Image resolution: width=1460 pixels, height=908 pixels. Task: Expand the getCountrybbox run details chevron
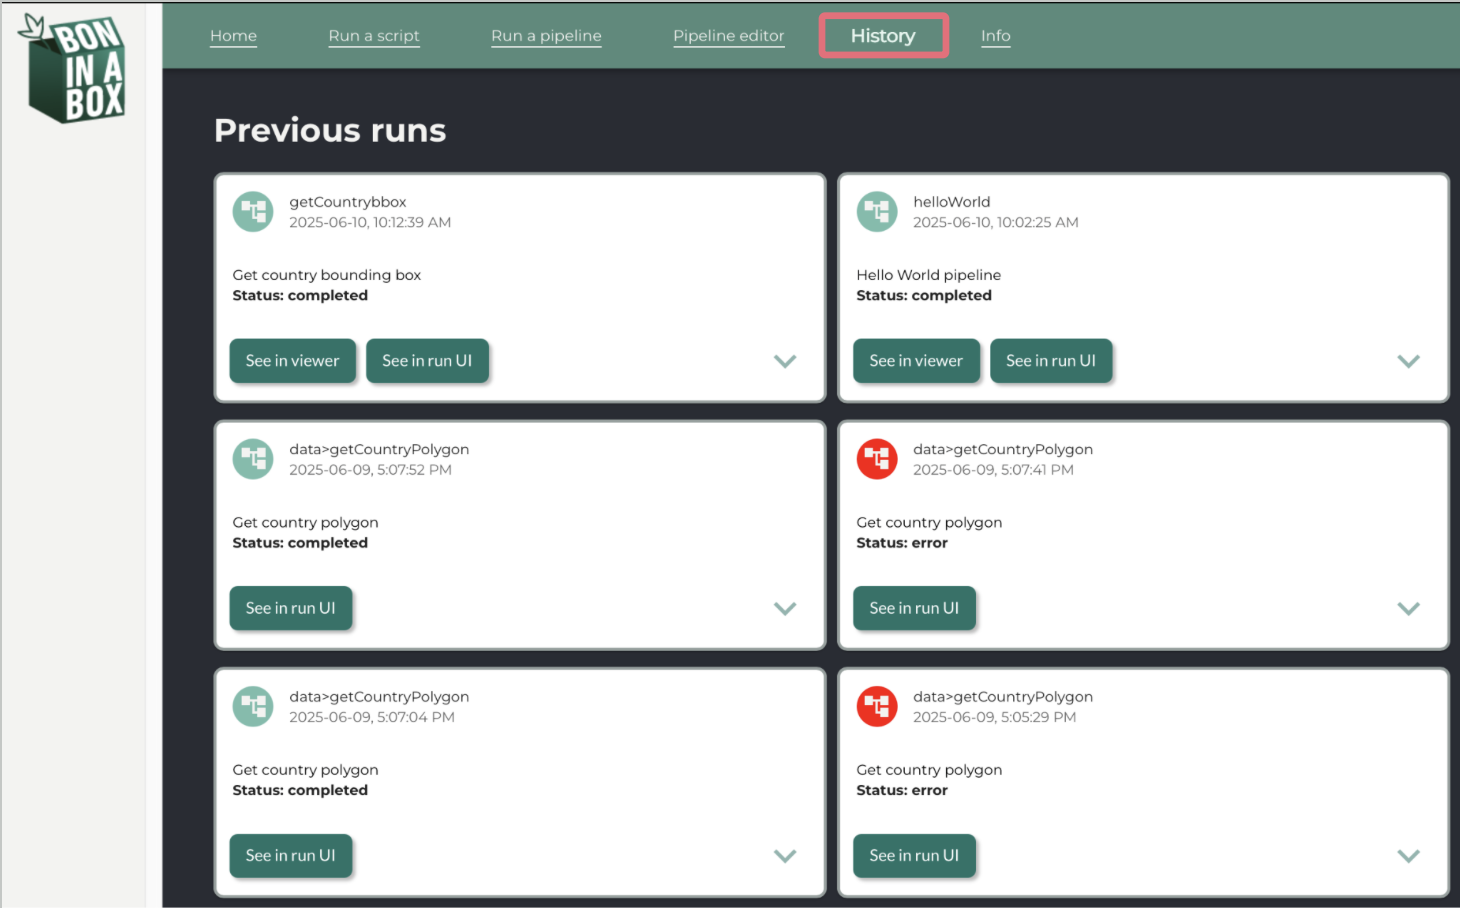[x=785, y=361]
